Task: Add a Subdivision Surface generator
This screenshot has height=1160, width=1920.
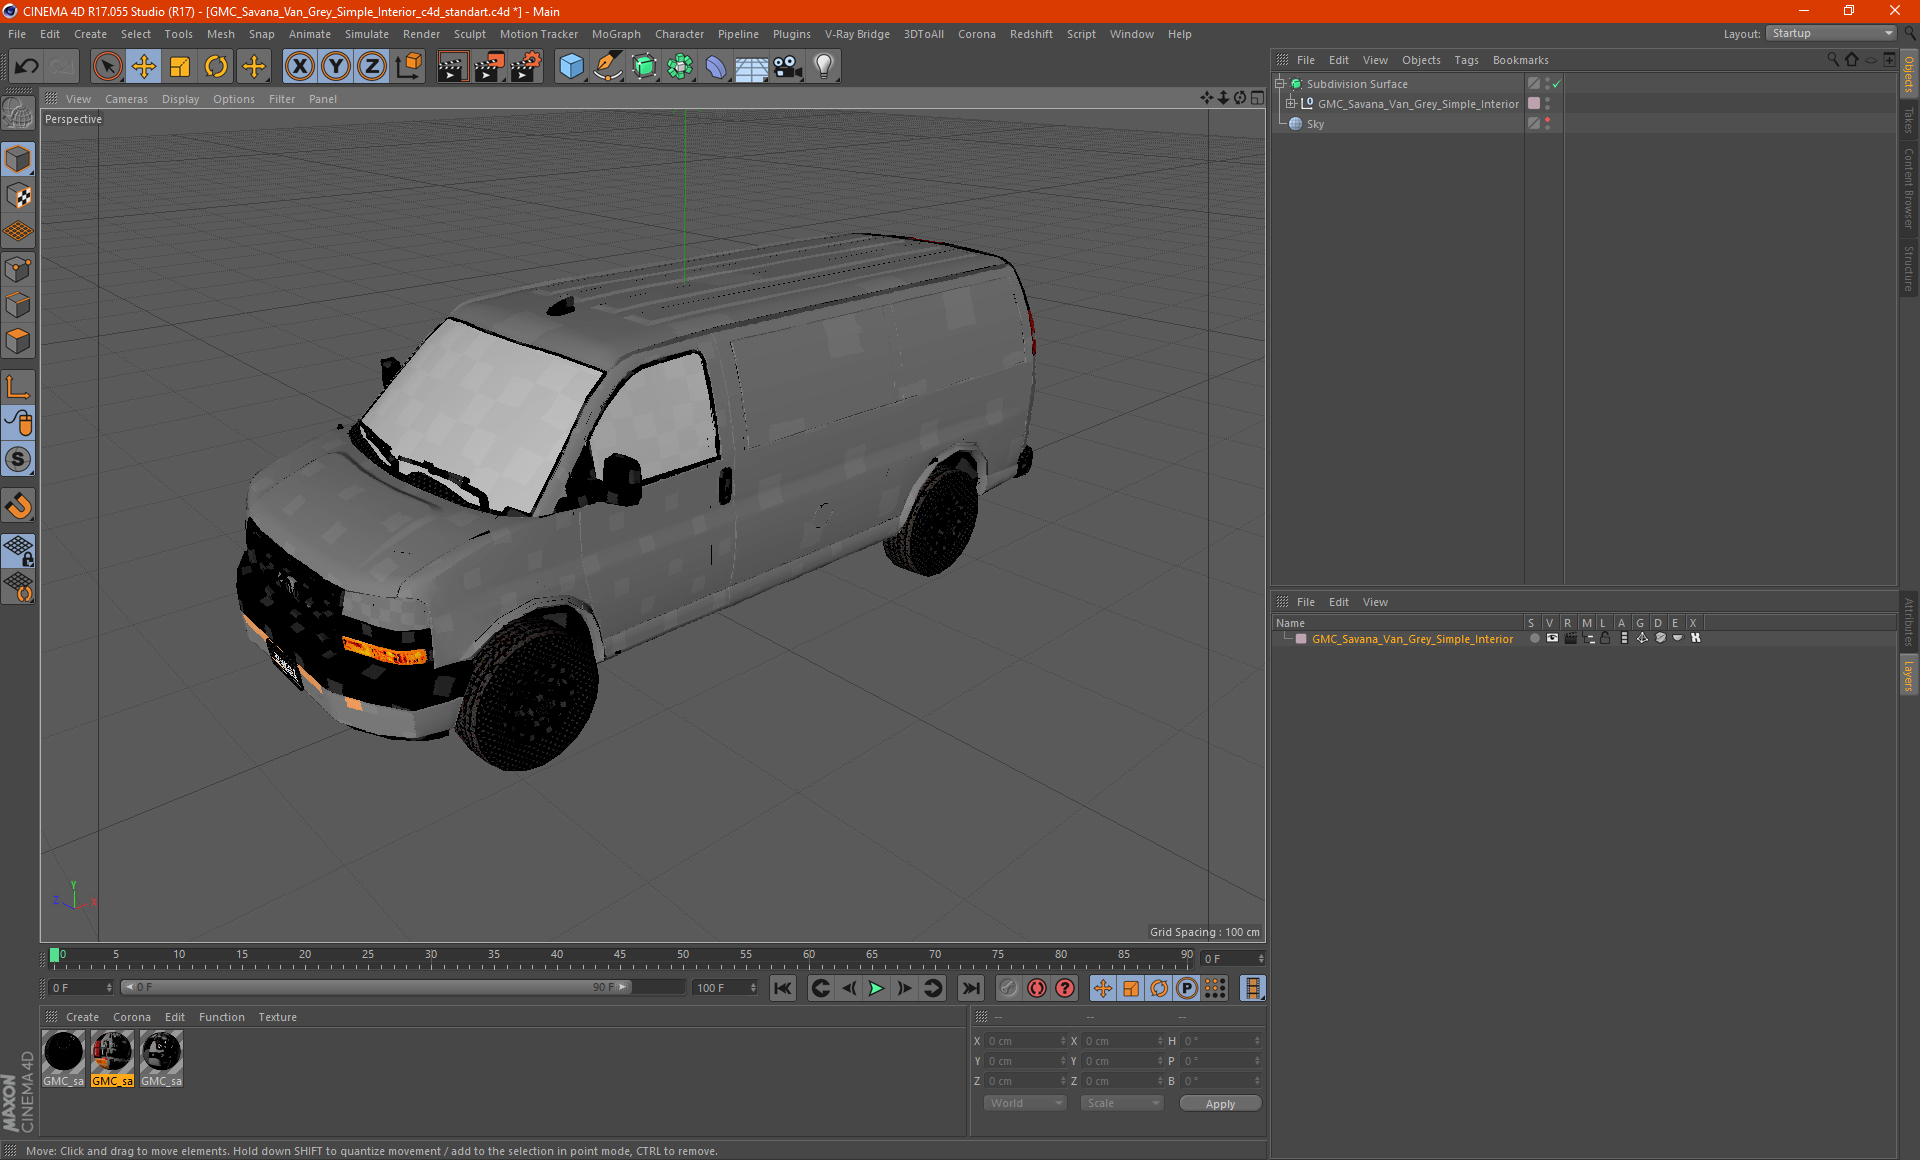Action: coord(644,66)
